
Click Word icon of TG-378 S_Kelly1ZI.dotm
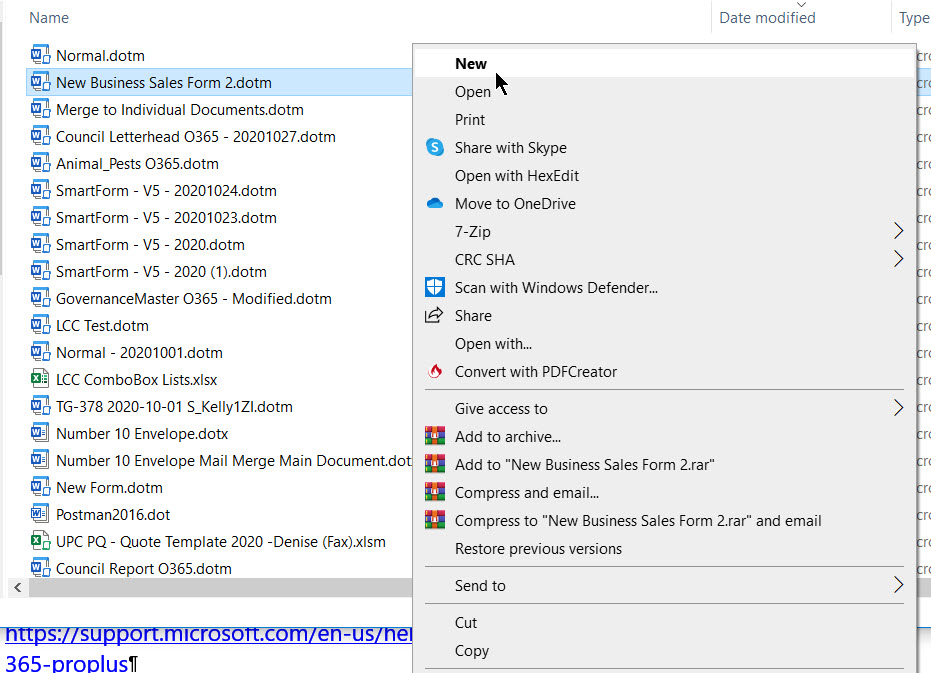pyautogui.click(x=40, y=406)
